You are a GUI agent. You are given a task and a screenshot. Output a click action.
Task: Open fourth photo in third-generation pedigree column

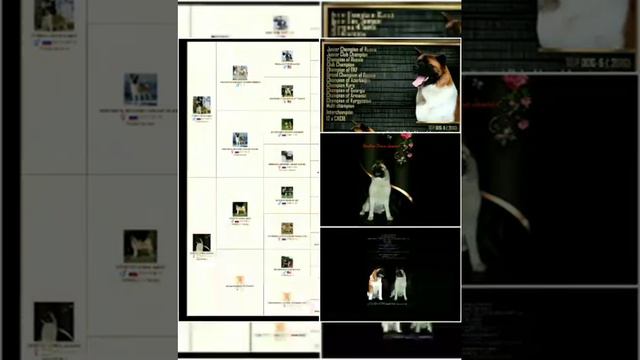click(287, 156)
